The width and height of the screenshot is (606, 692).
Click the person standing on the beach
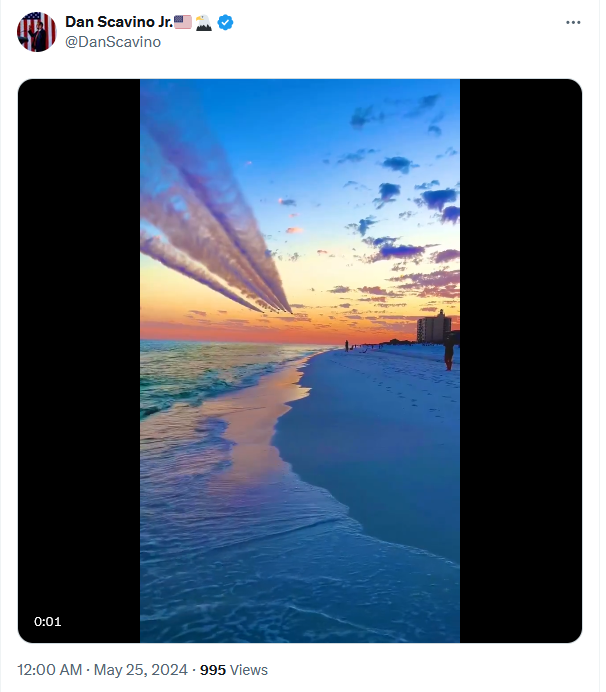pyautogui.click(x=448, y=353)
